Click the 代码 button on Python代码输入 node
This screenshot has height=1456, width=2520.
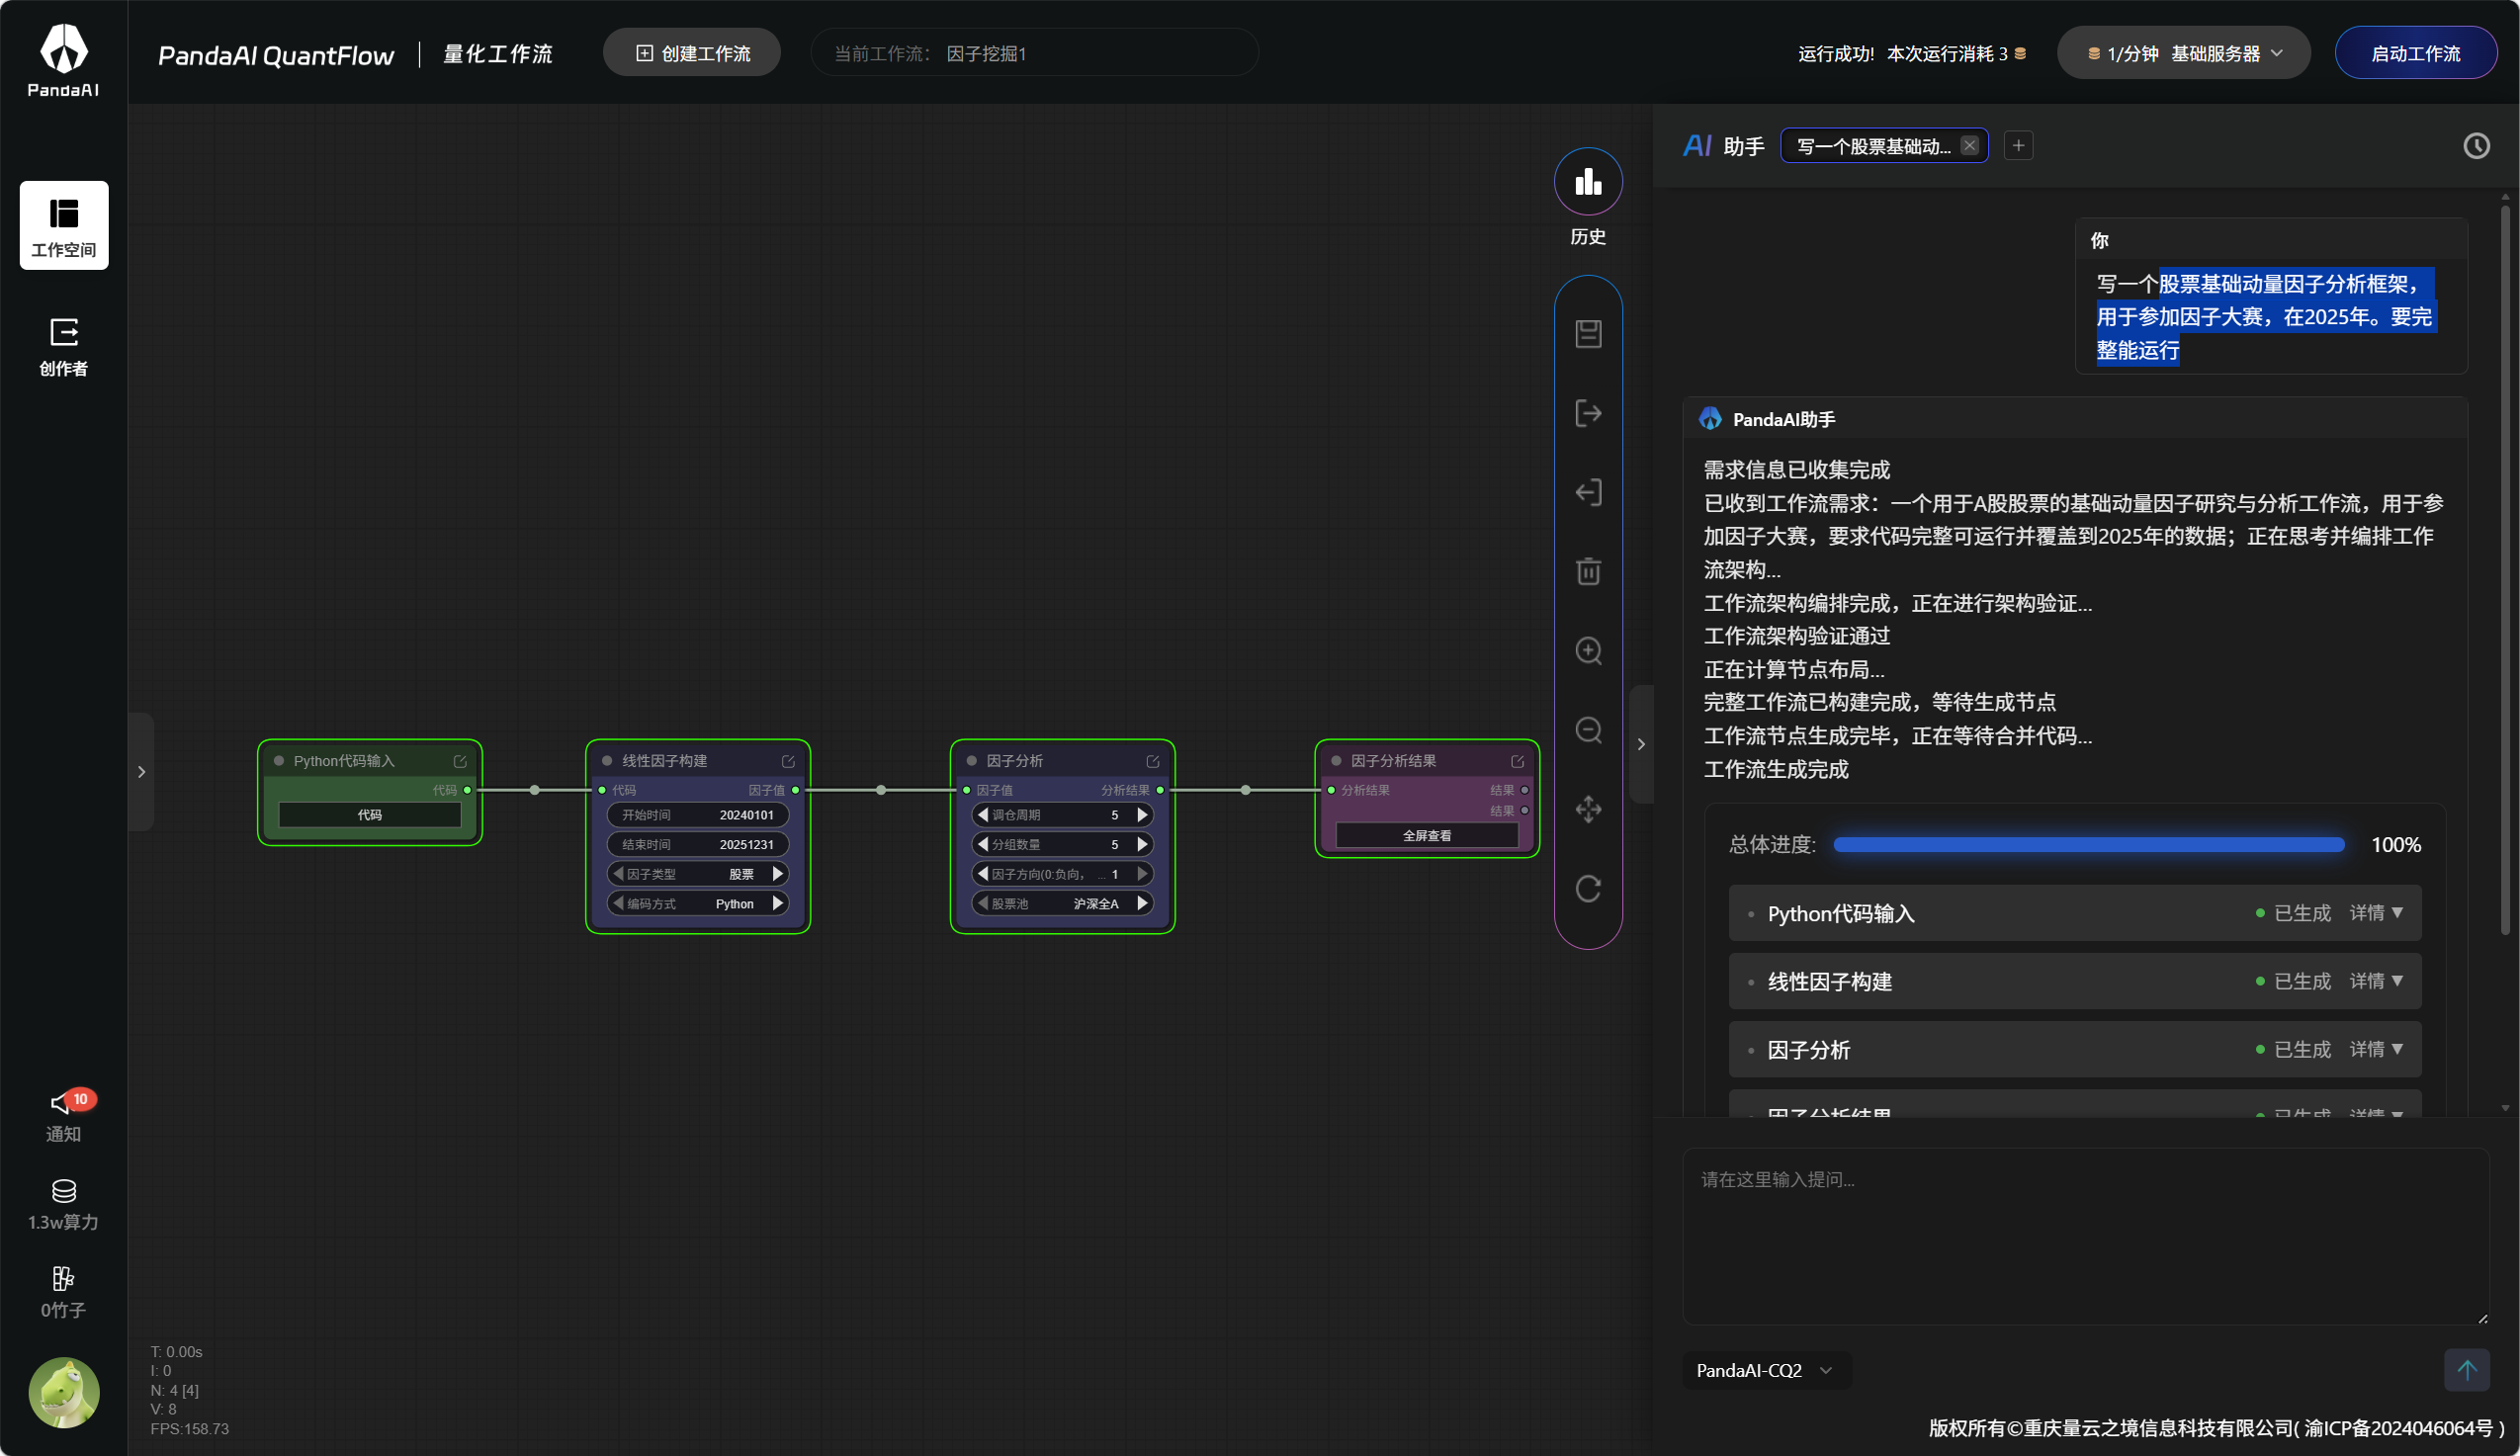pyautogui.click(x=370, y=815)
